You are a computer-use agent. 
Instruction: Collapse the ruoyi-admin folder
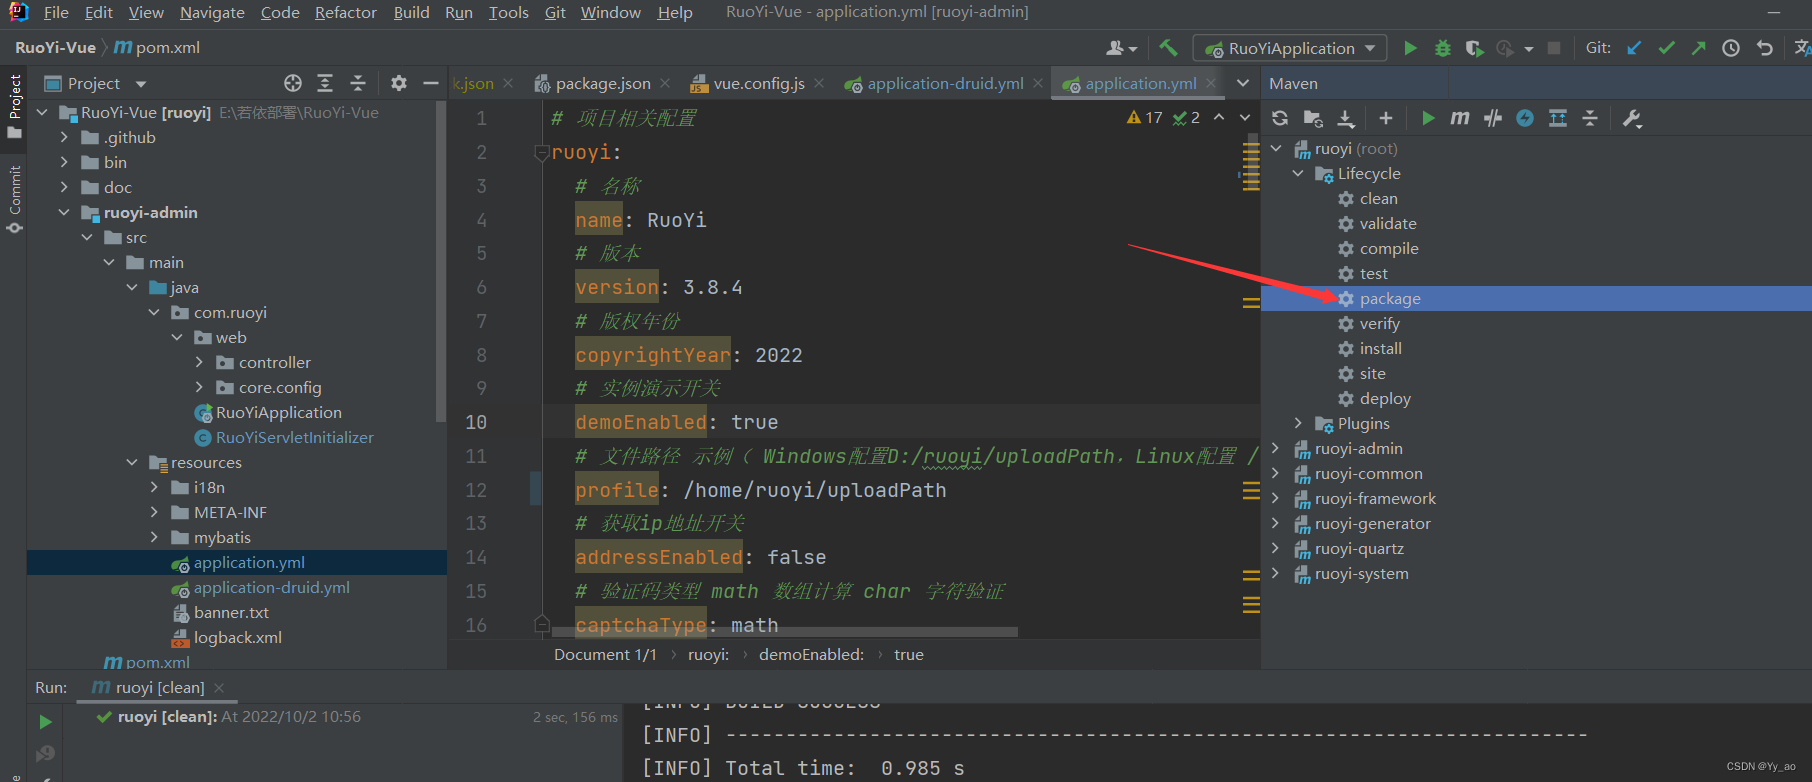tap(64, 212)
